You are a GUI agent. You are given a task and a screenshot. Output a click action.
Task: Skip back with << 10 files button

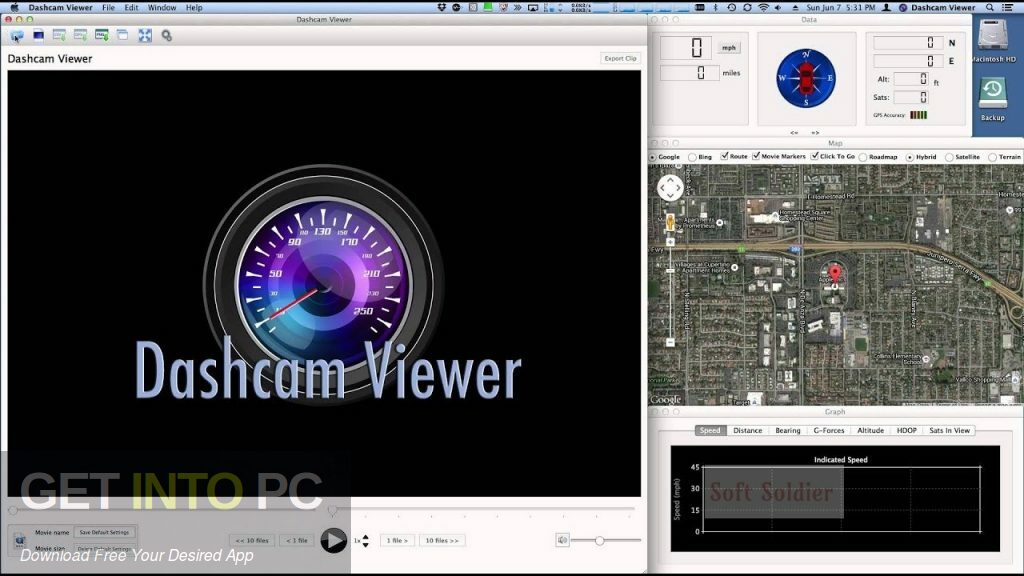click(251, 540)
